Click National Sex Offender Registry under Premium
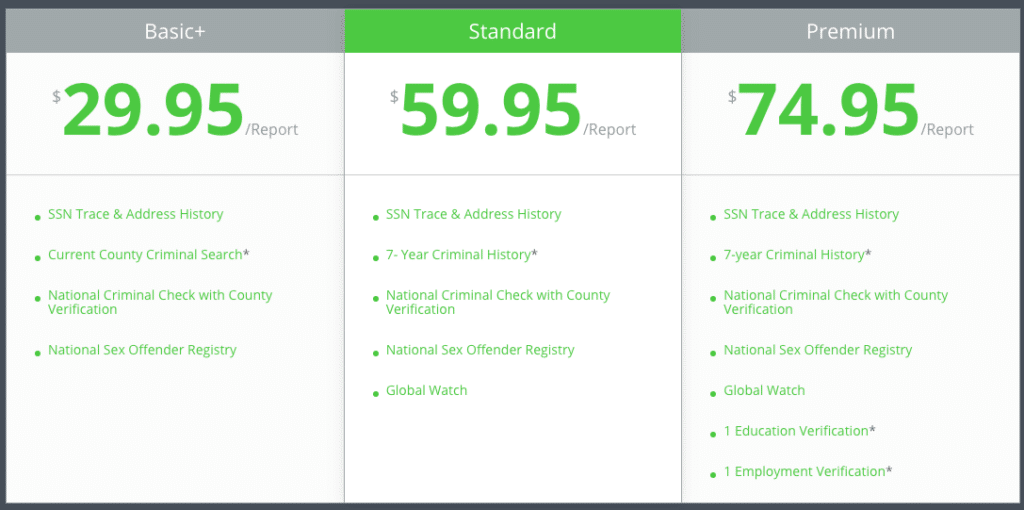Image resolution: width=1024 pixels, height=510 pixels. 818,350
